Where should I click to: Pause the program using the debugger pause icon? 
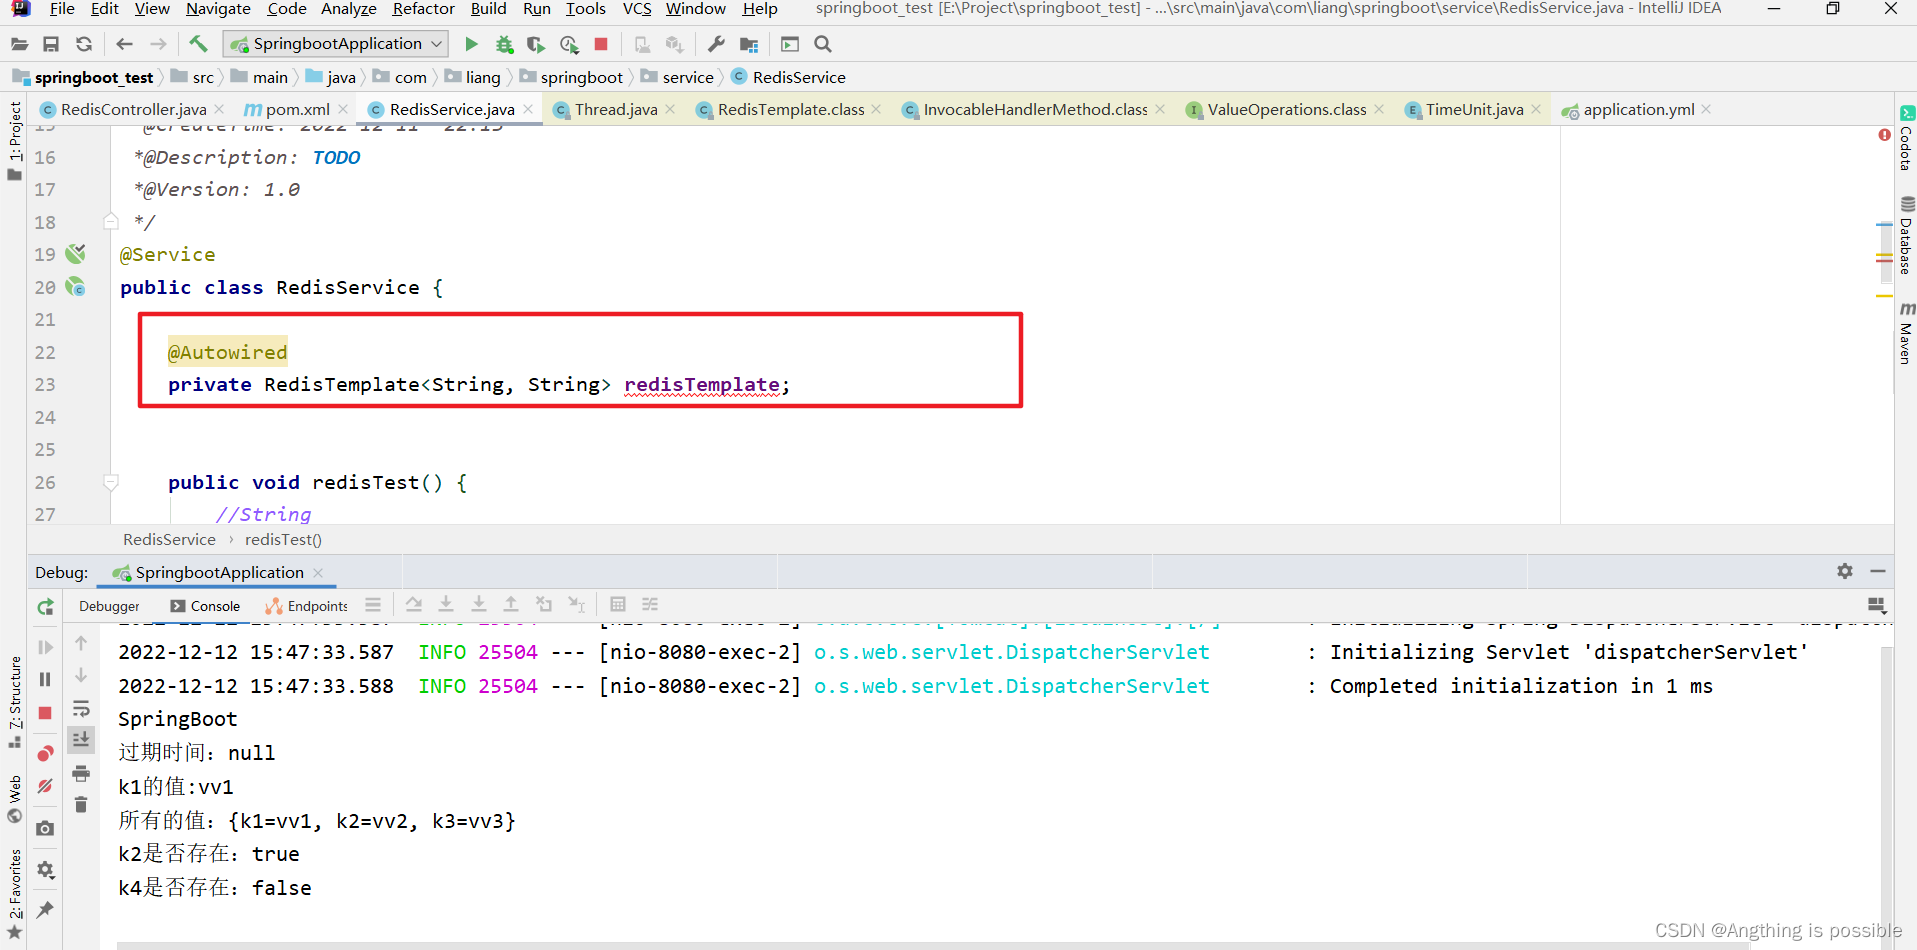tap(45, 679)
